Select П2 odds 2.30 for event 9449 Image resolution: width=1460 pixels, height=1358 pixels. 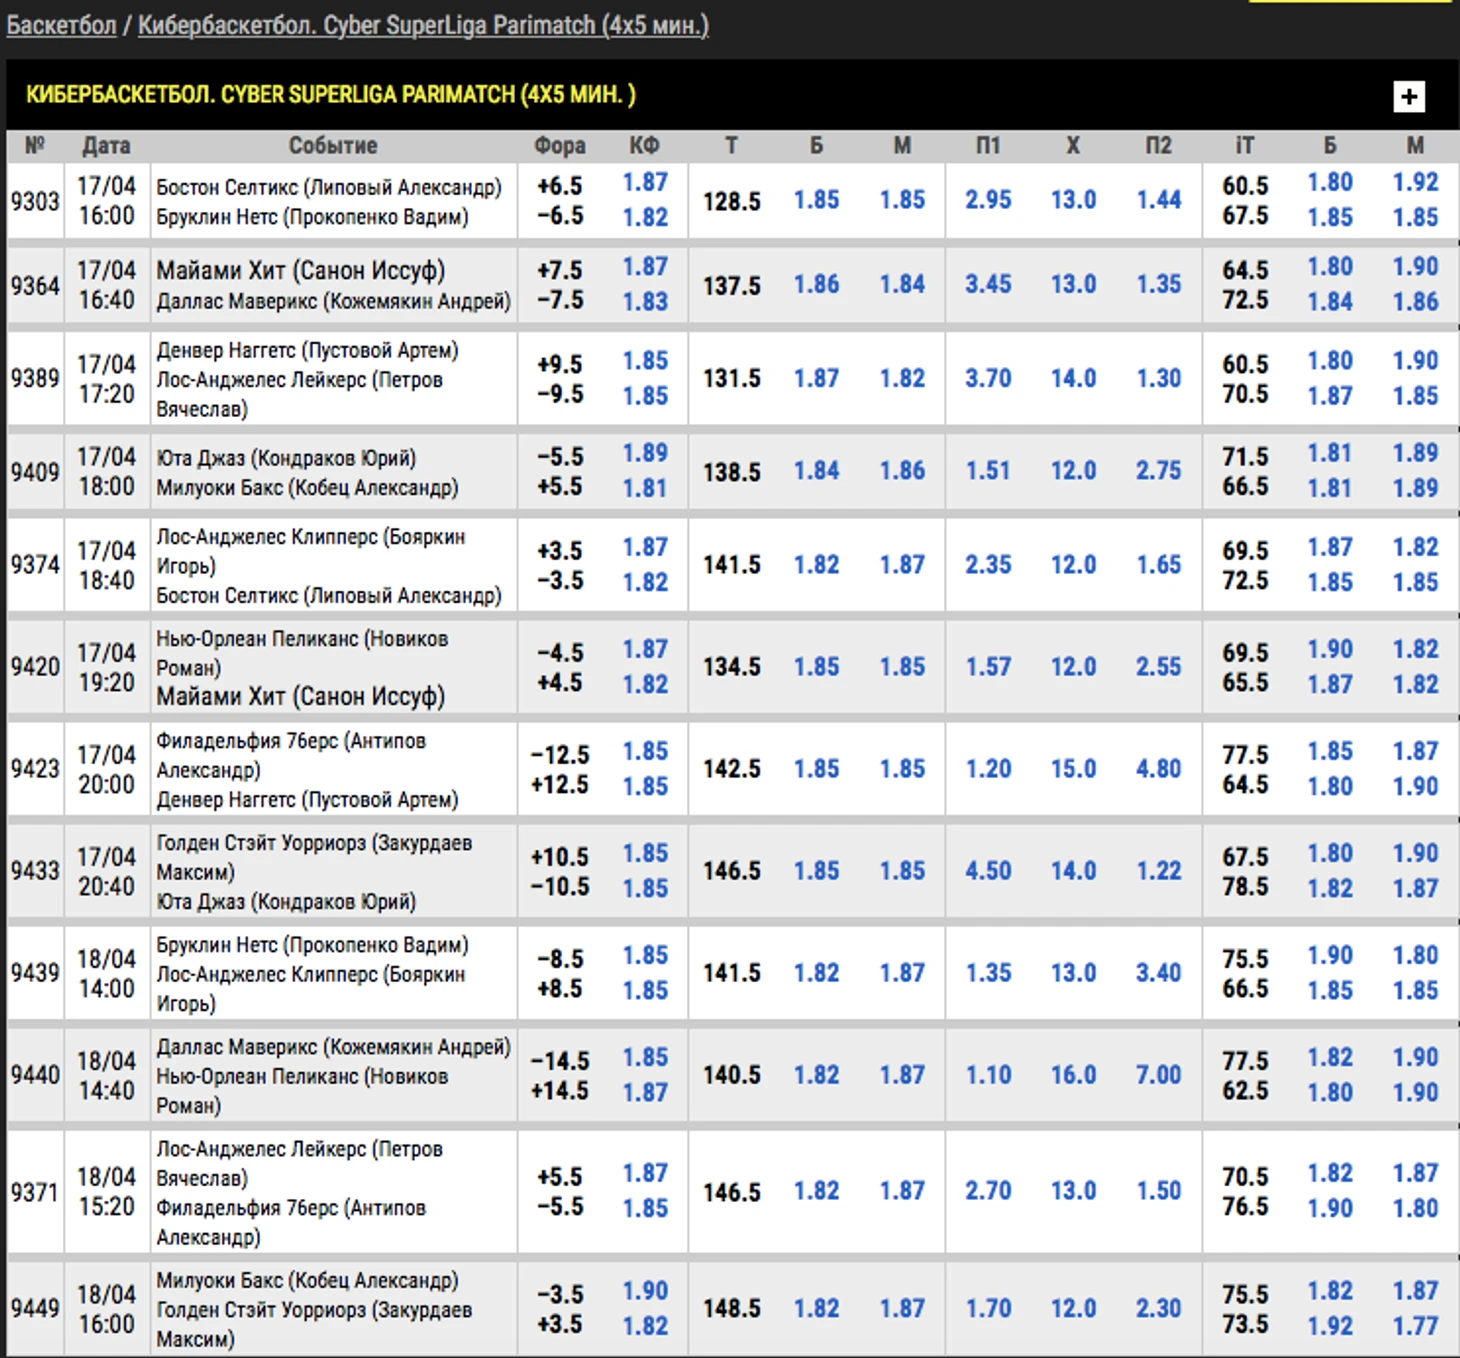coord(1158,1308)
